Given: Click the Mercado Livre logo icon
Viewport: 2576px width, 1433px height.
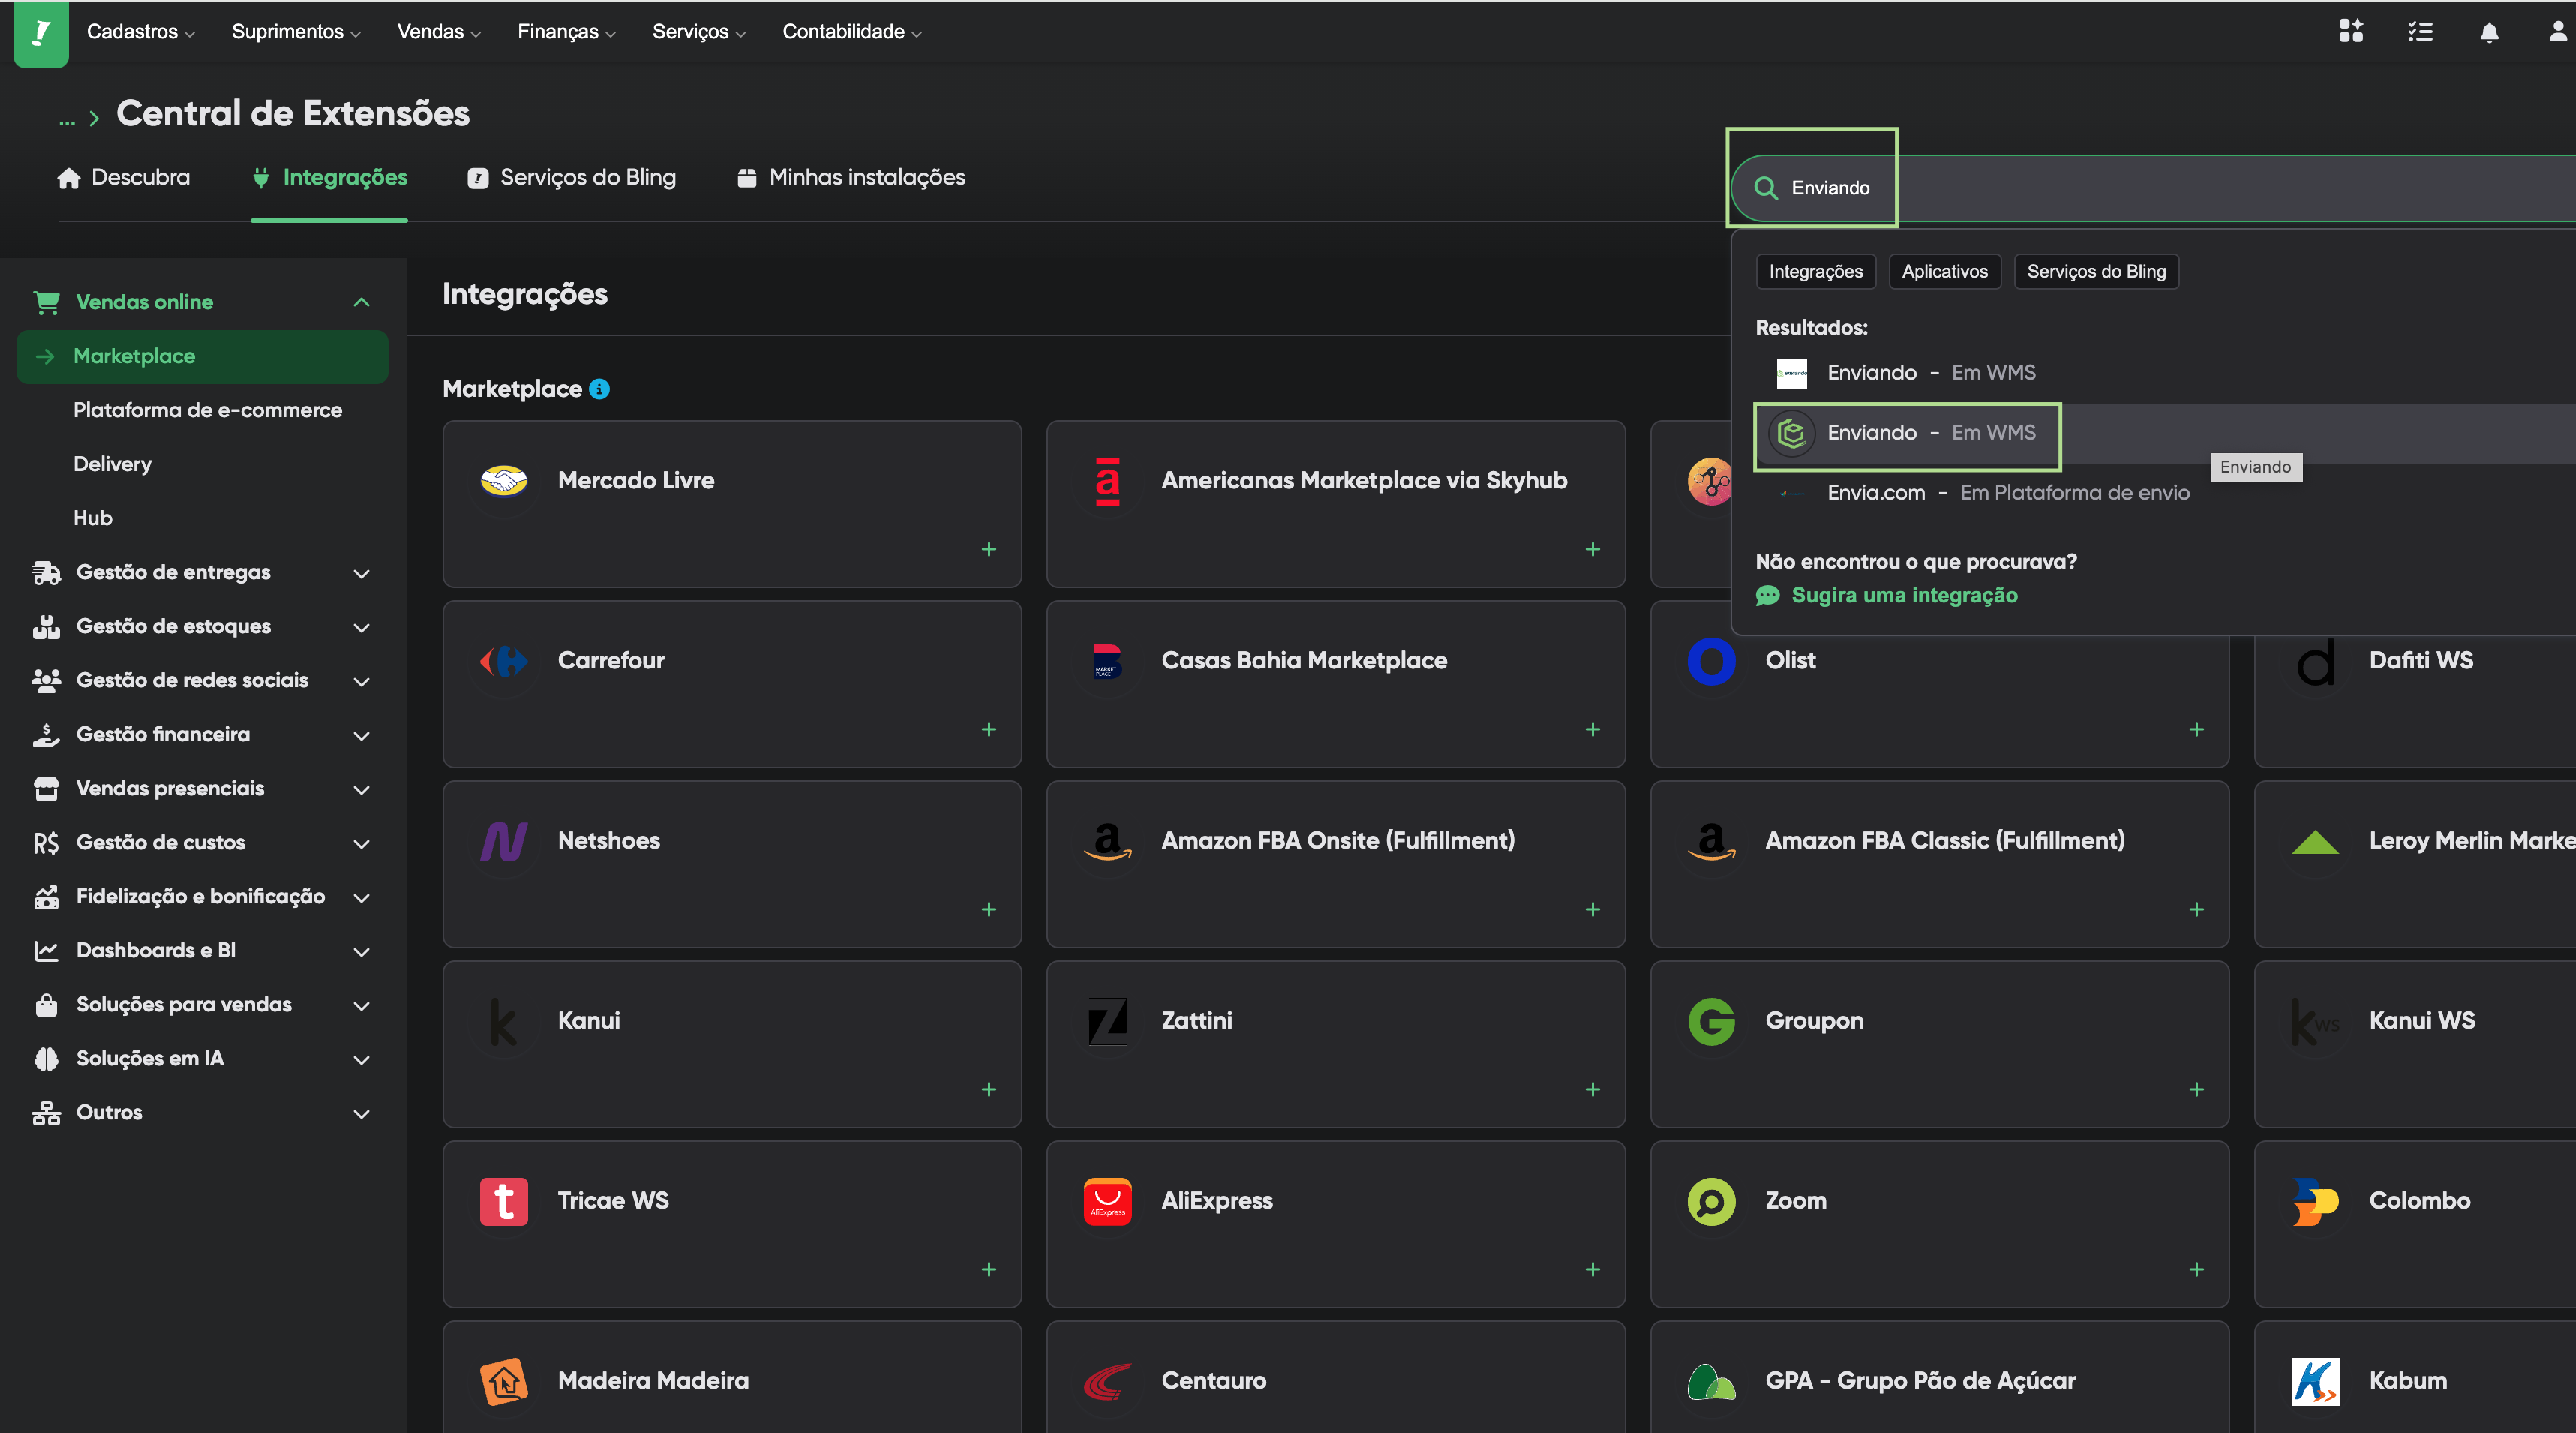Looking at the screenshot, I should tap(504, 481).
